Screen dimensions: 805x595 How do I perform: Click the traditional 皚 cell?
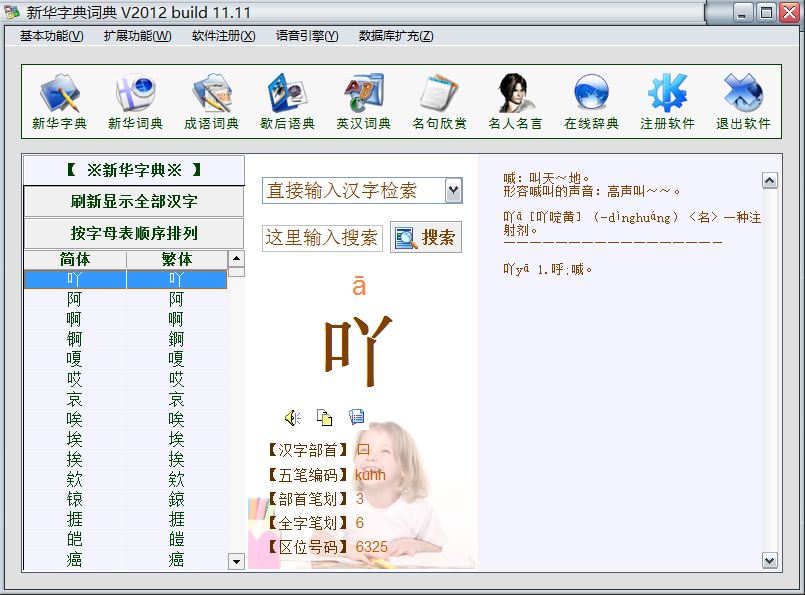(x=177, y=540)
